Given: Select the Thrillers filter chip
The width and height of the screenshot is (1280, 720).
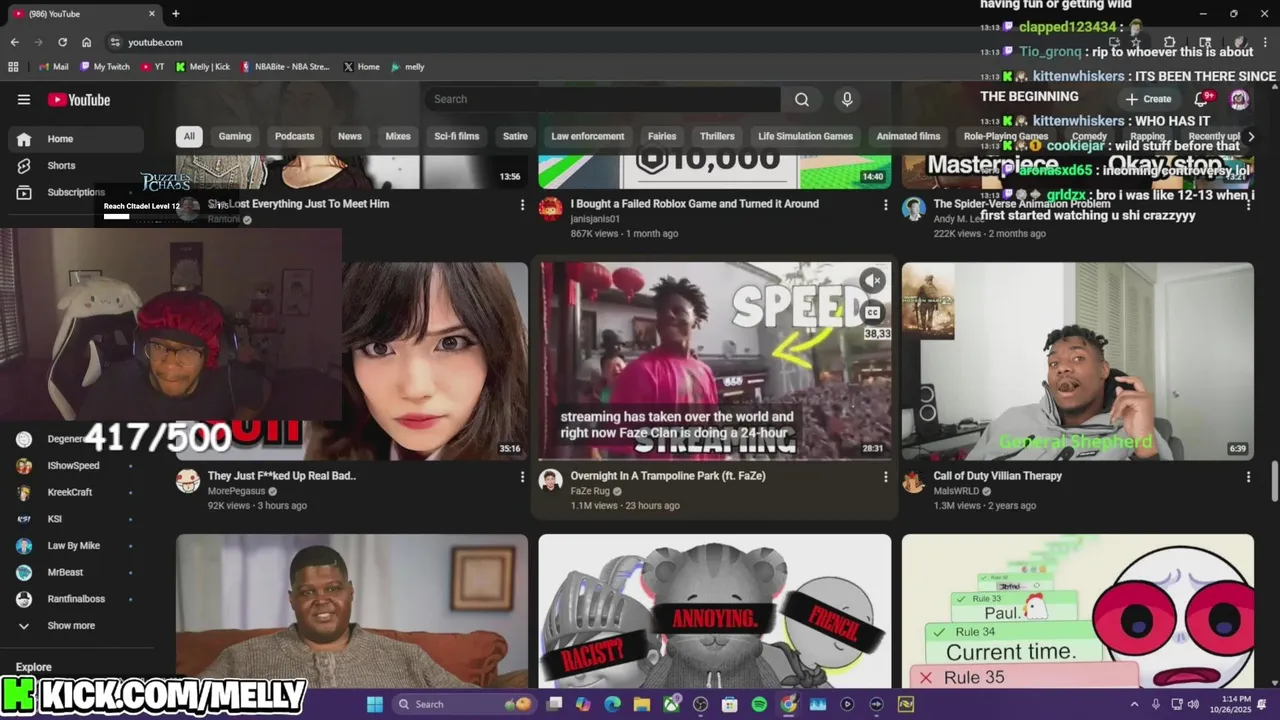Looking at the screenshot, I should coord(717,136).
